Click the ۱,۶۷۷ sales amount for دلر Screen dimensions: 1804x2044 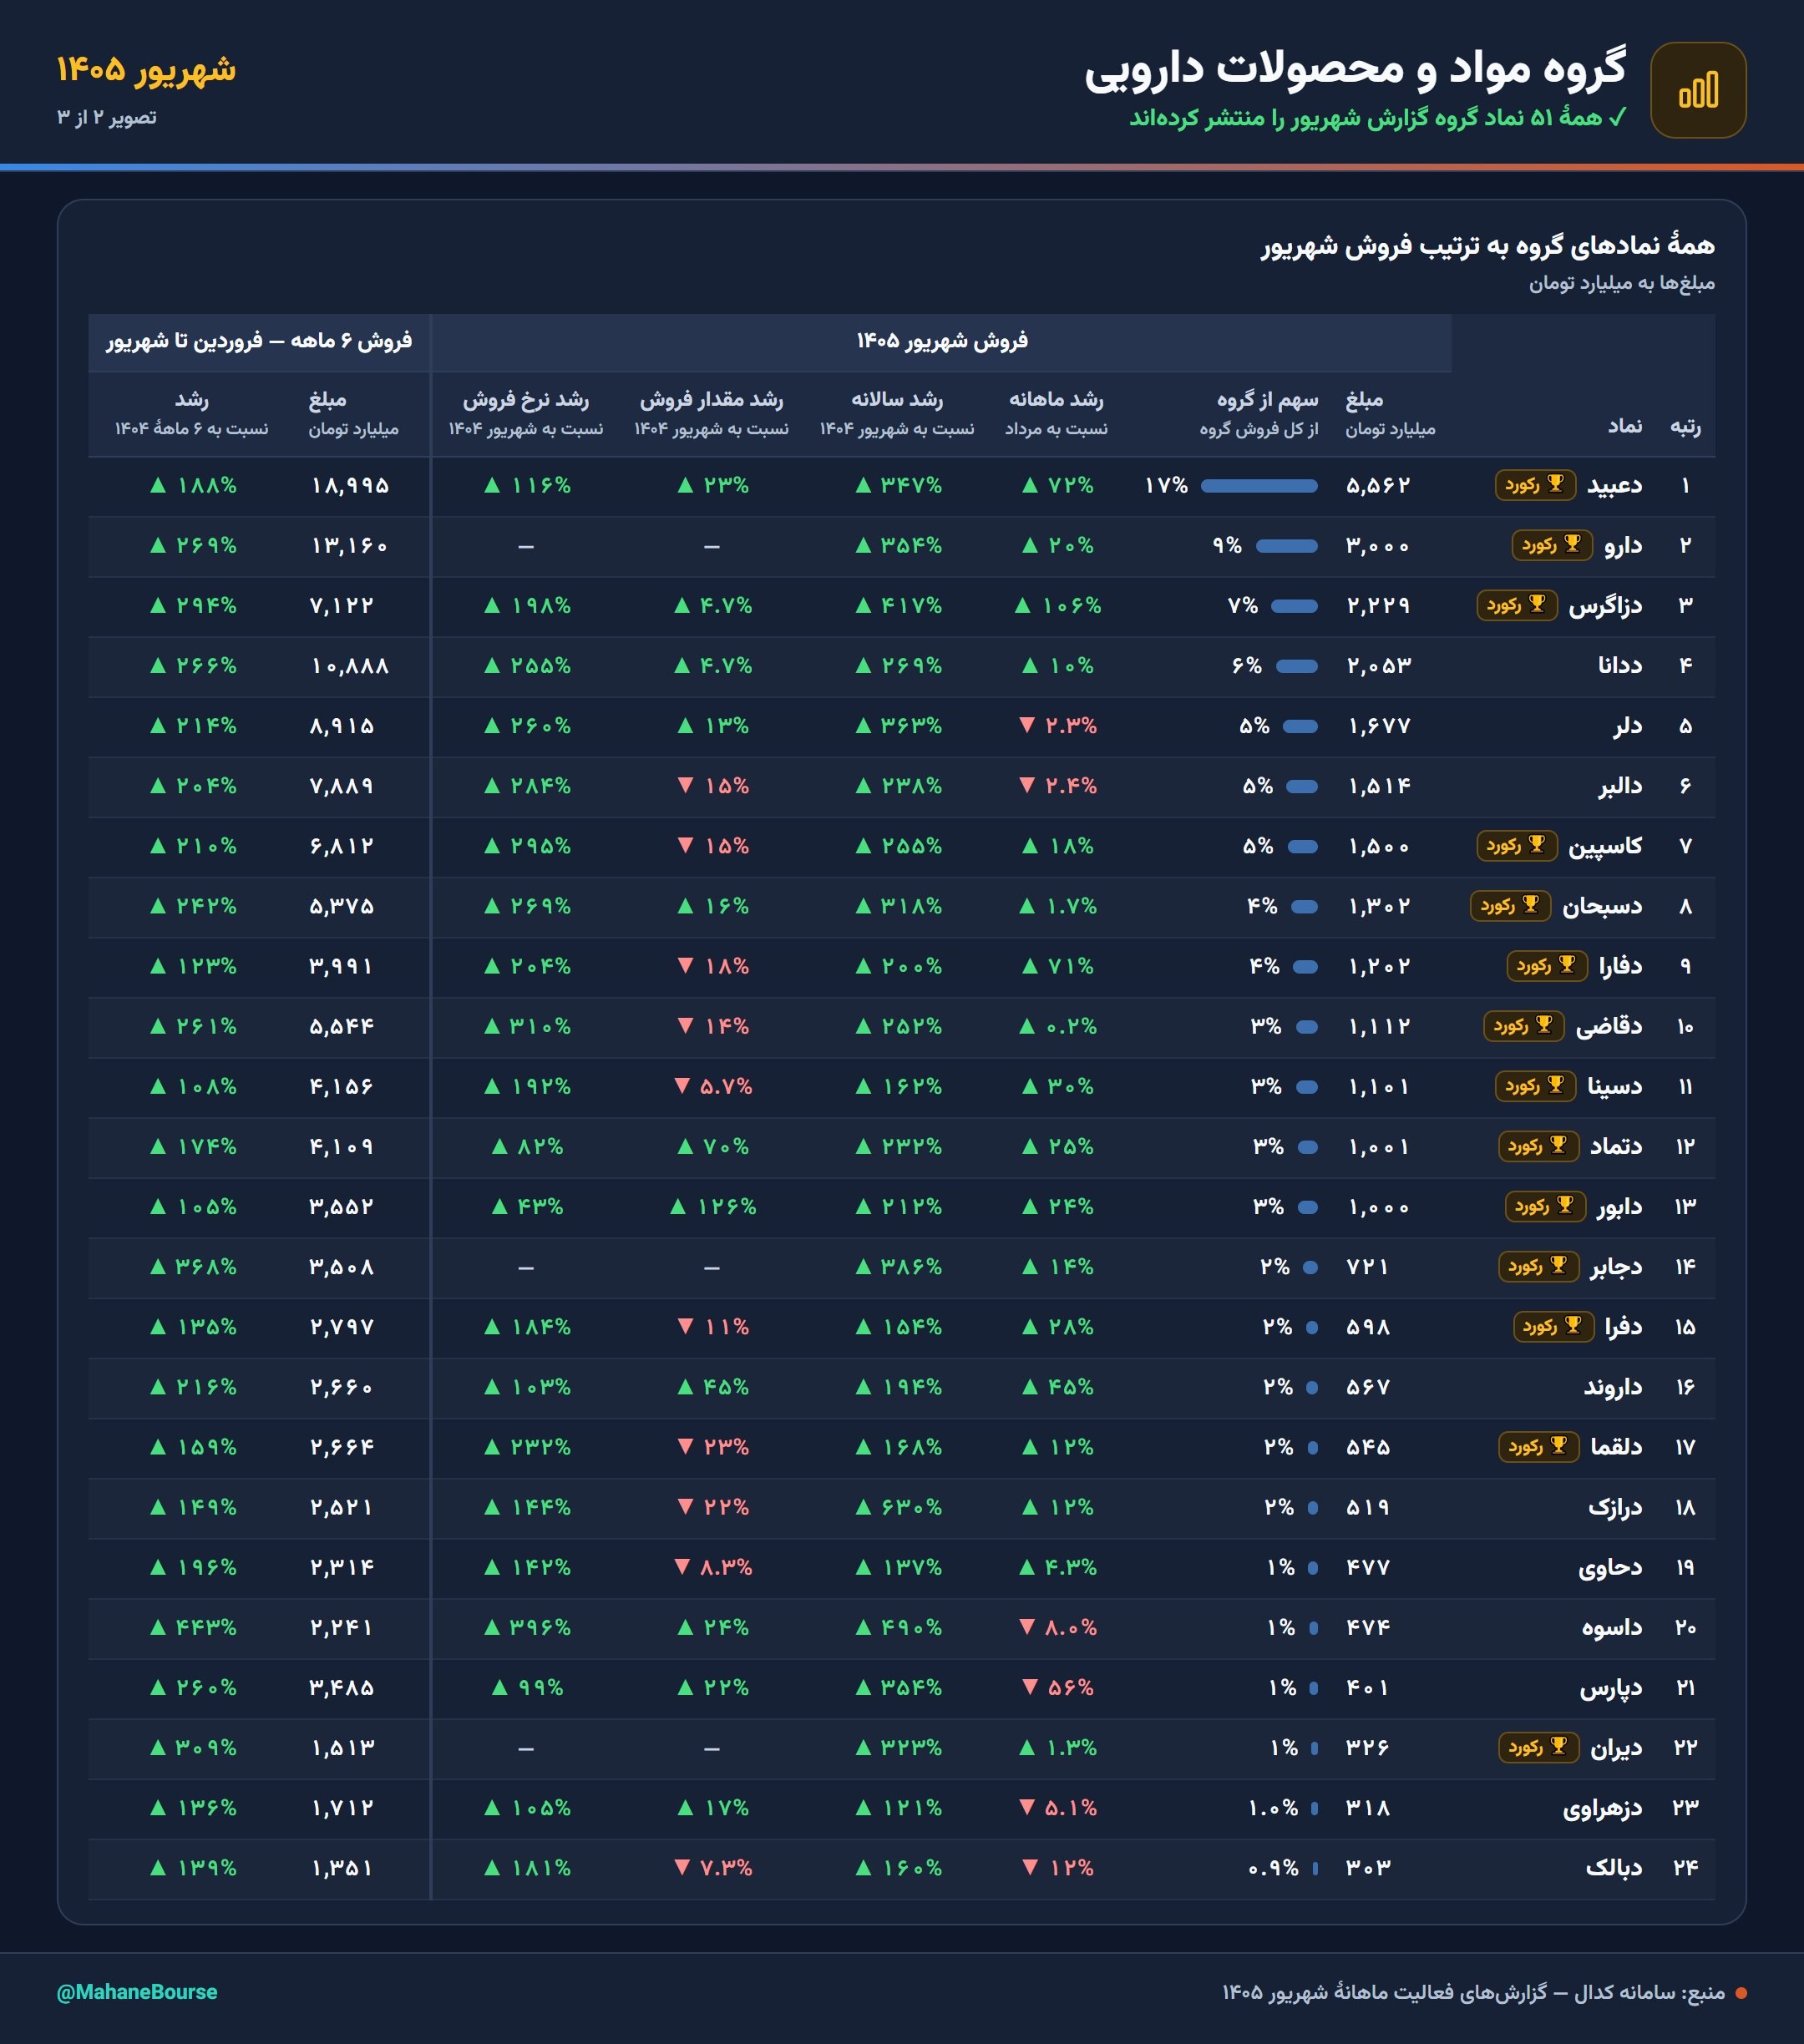(1379, 726)
